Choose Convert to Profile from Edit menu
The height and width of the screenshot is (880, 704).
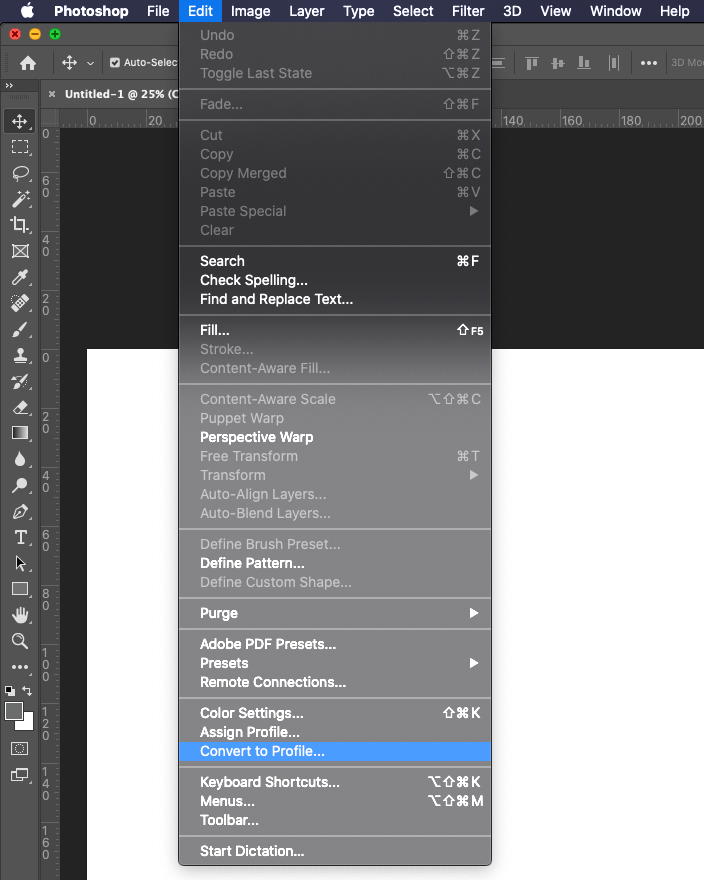coord(335,751)
